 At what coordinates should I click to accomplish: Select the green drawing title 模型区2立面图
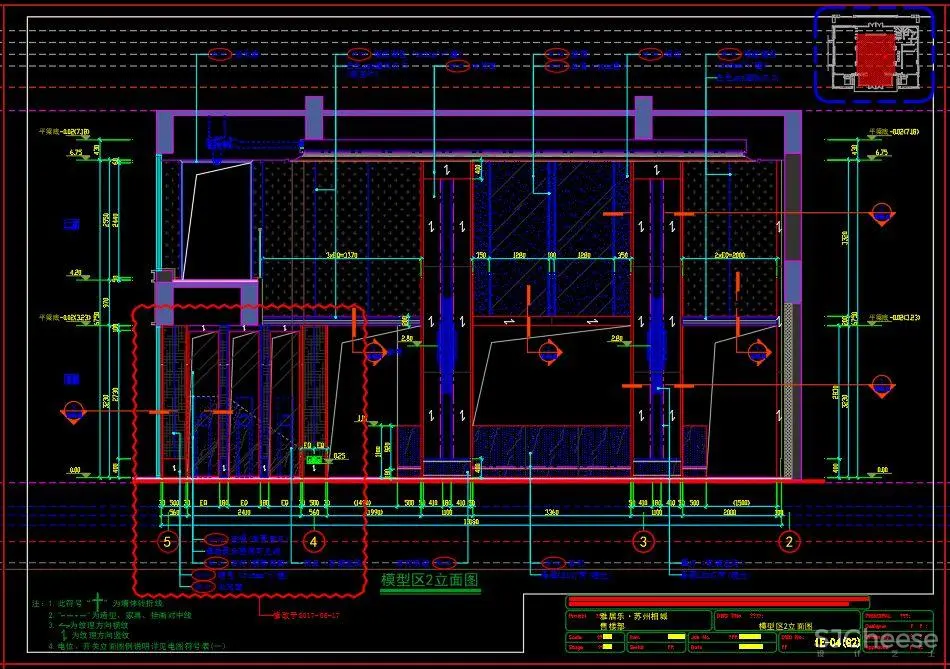(430, 579)
